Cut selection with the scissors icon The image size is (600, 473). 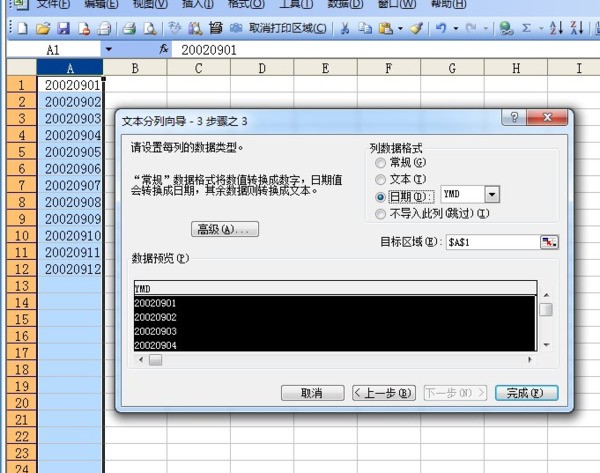345,28
